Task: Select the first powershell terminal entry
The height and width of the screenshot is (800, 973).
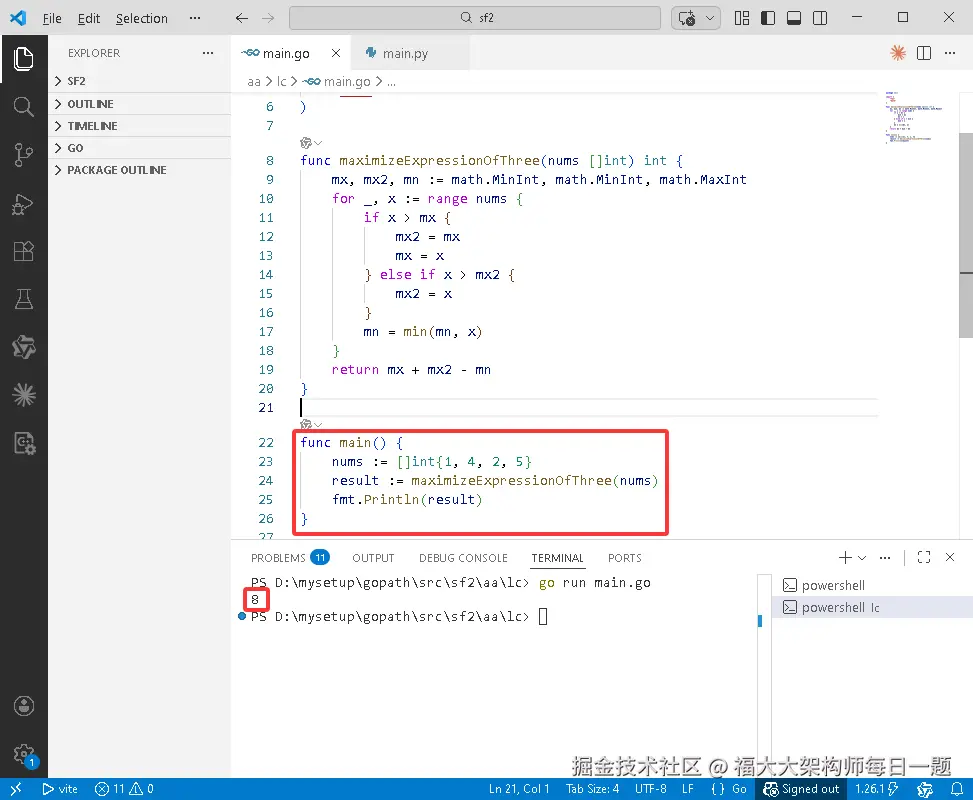Action: point(872,585)
